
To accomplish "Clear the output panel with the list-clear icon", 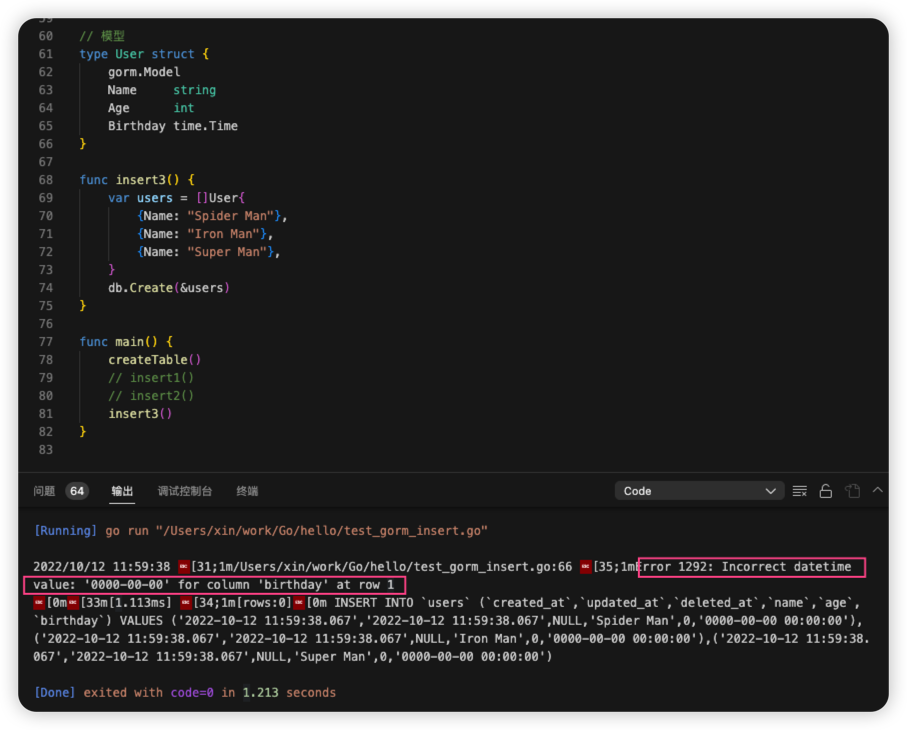I will pos(799,491).
